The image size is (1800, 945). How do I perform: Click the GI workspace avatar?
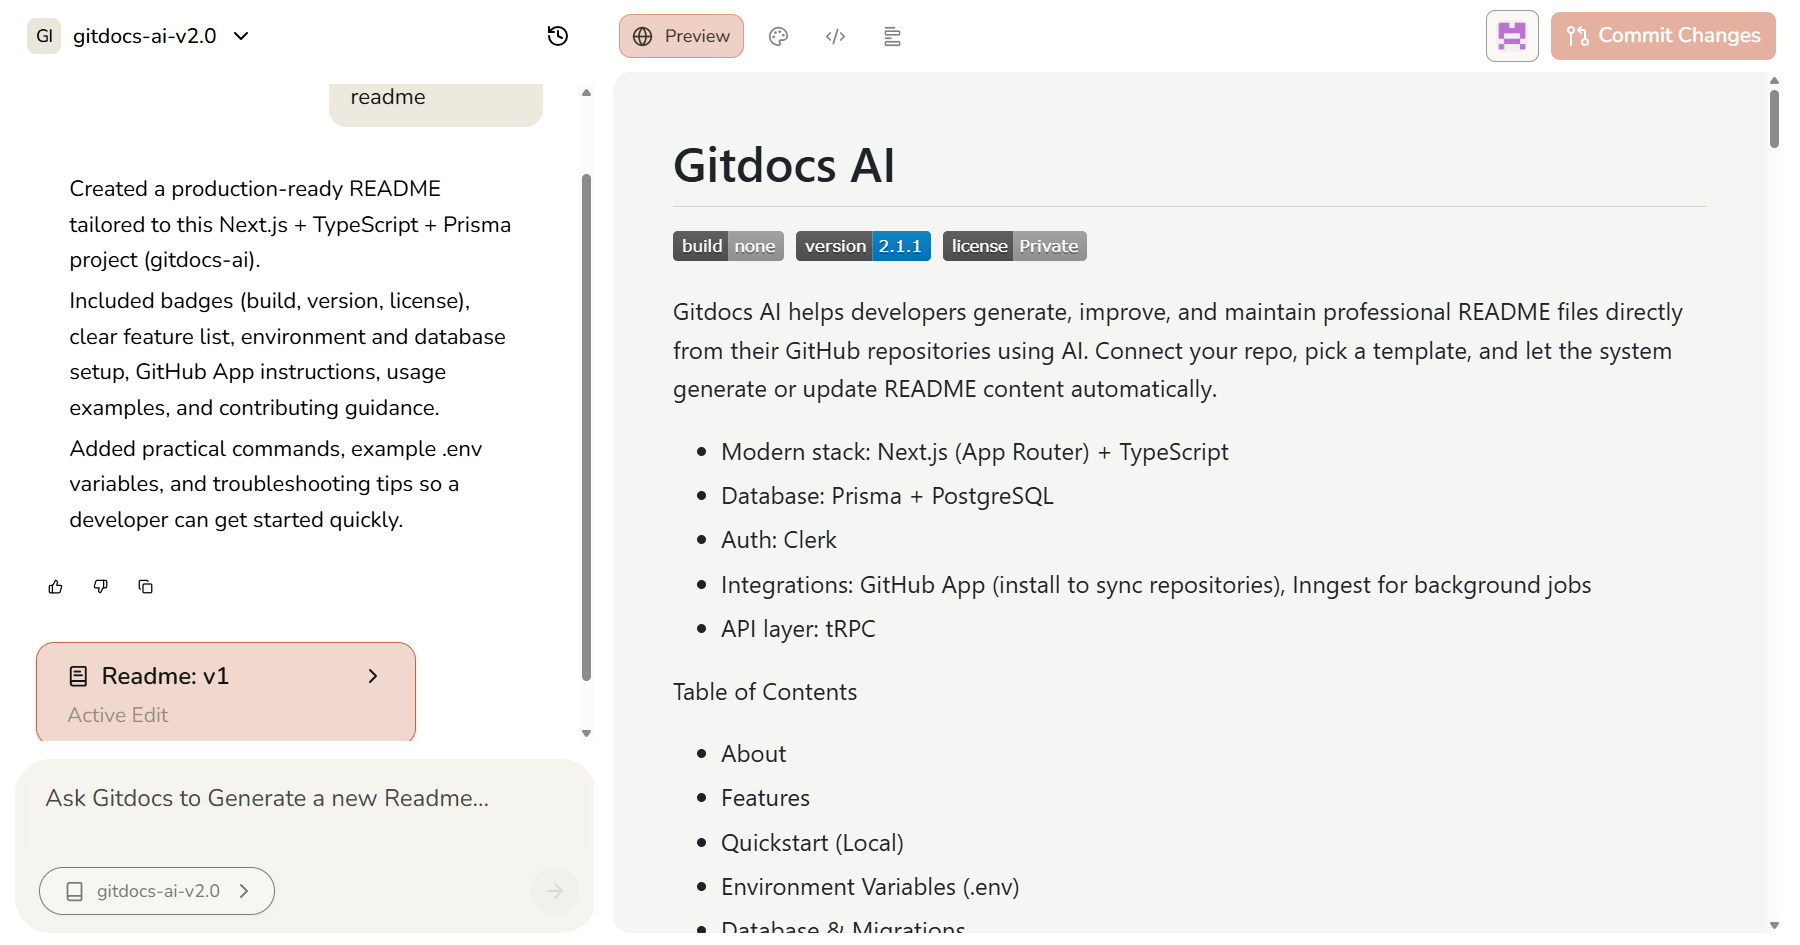coord(43,35)
